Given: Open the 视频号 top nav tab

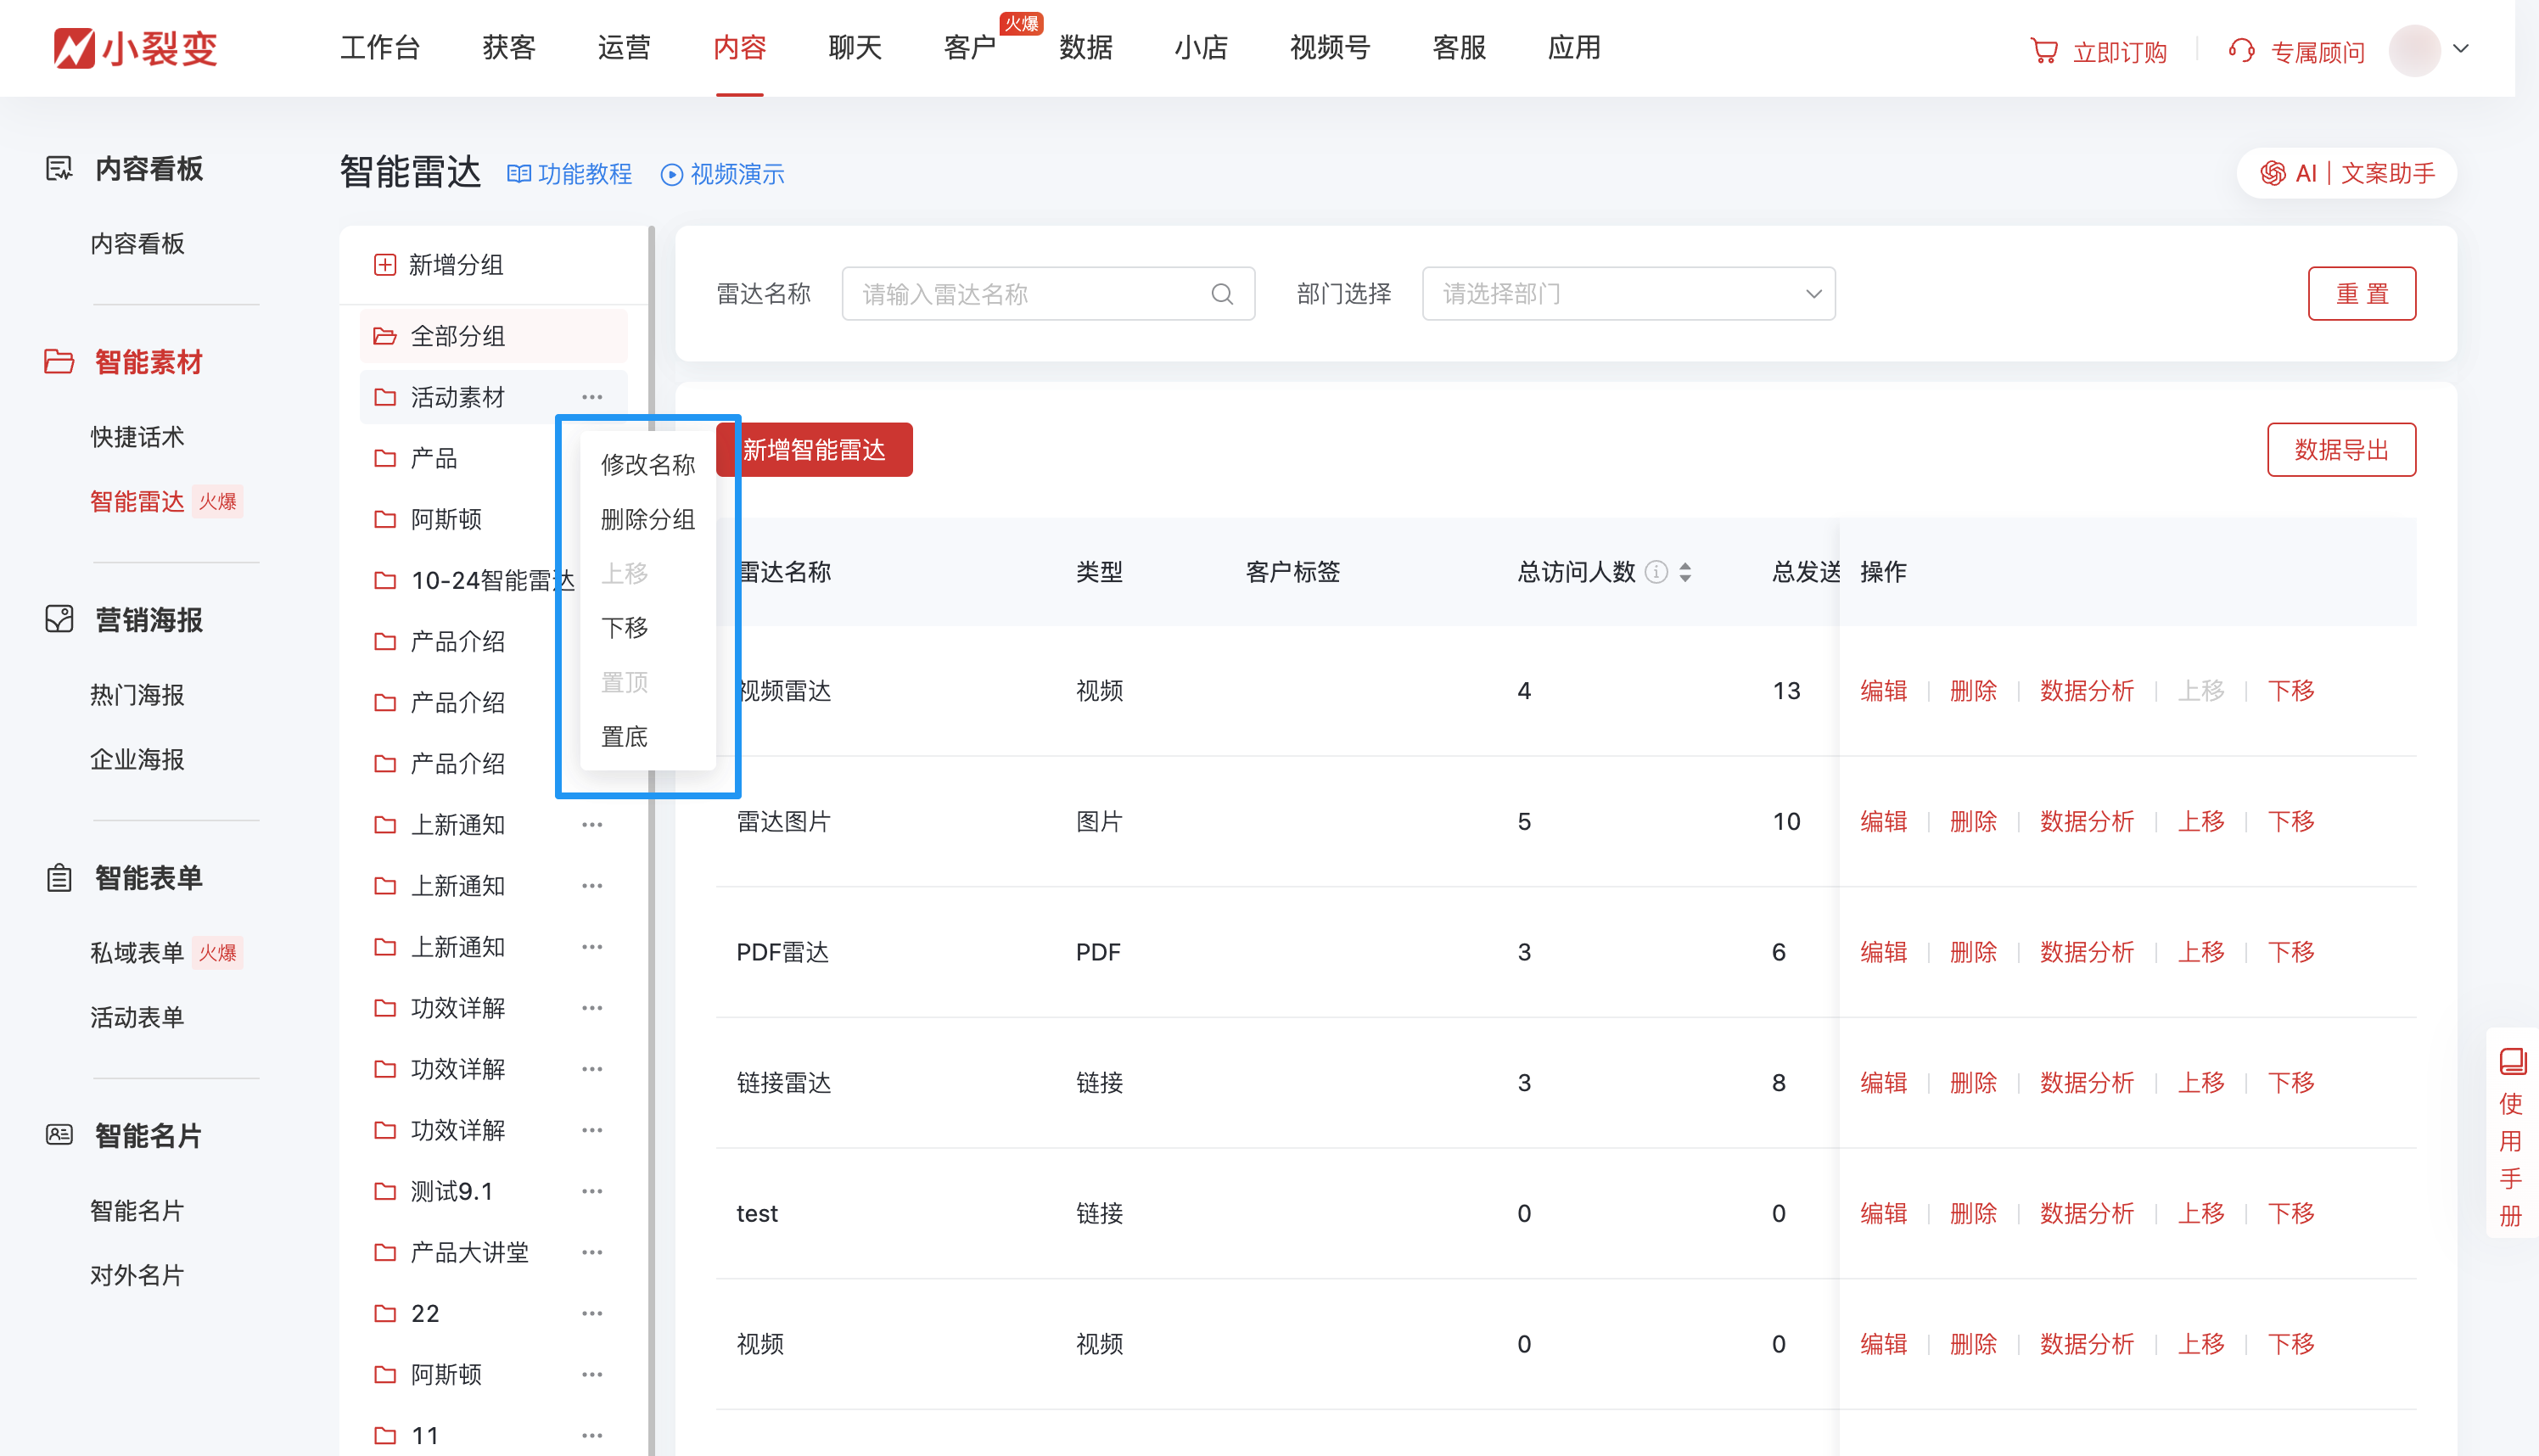Looking at the screenshot, I should pos(1330,47).
